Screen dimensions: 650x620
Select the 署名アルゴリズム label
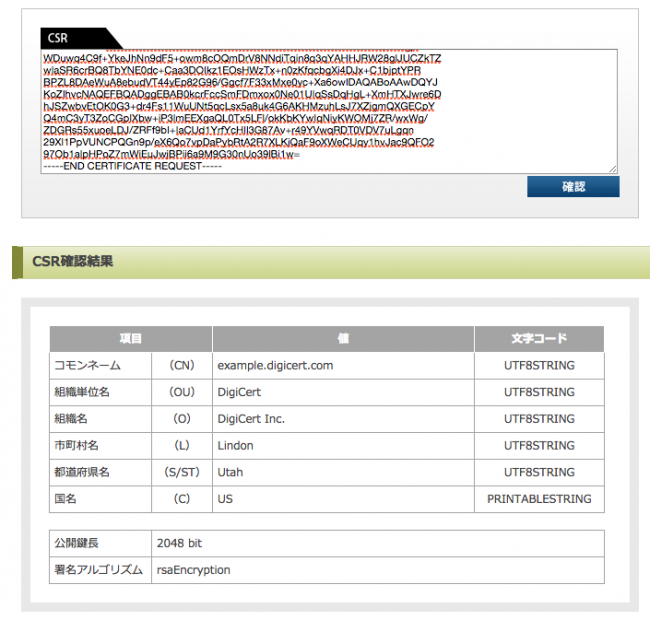pyautogui.click(x=98, y=570)
